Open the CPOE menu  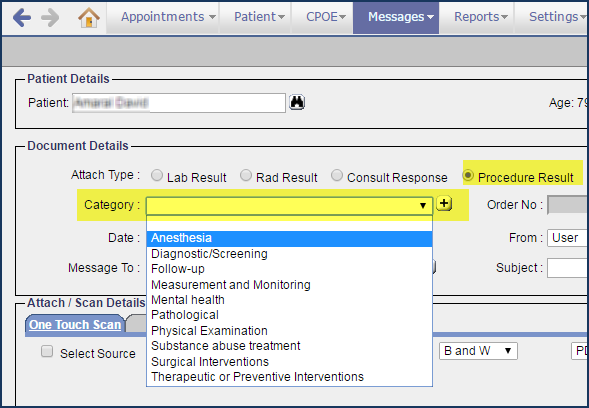(x=326, y=17)
